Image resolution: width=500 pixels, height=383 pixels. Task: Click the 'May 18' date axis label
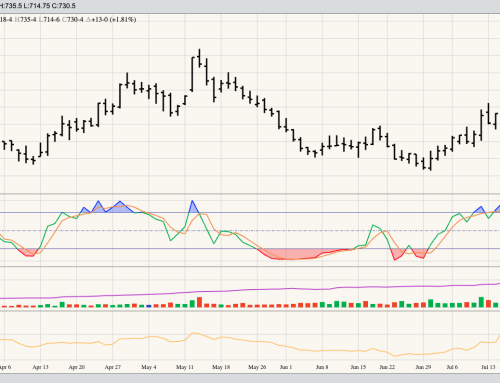point(221,367)
